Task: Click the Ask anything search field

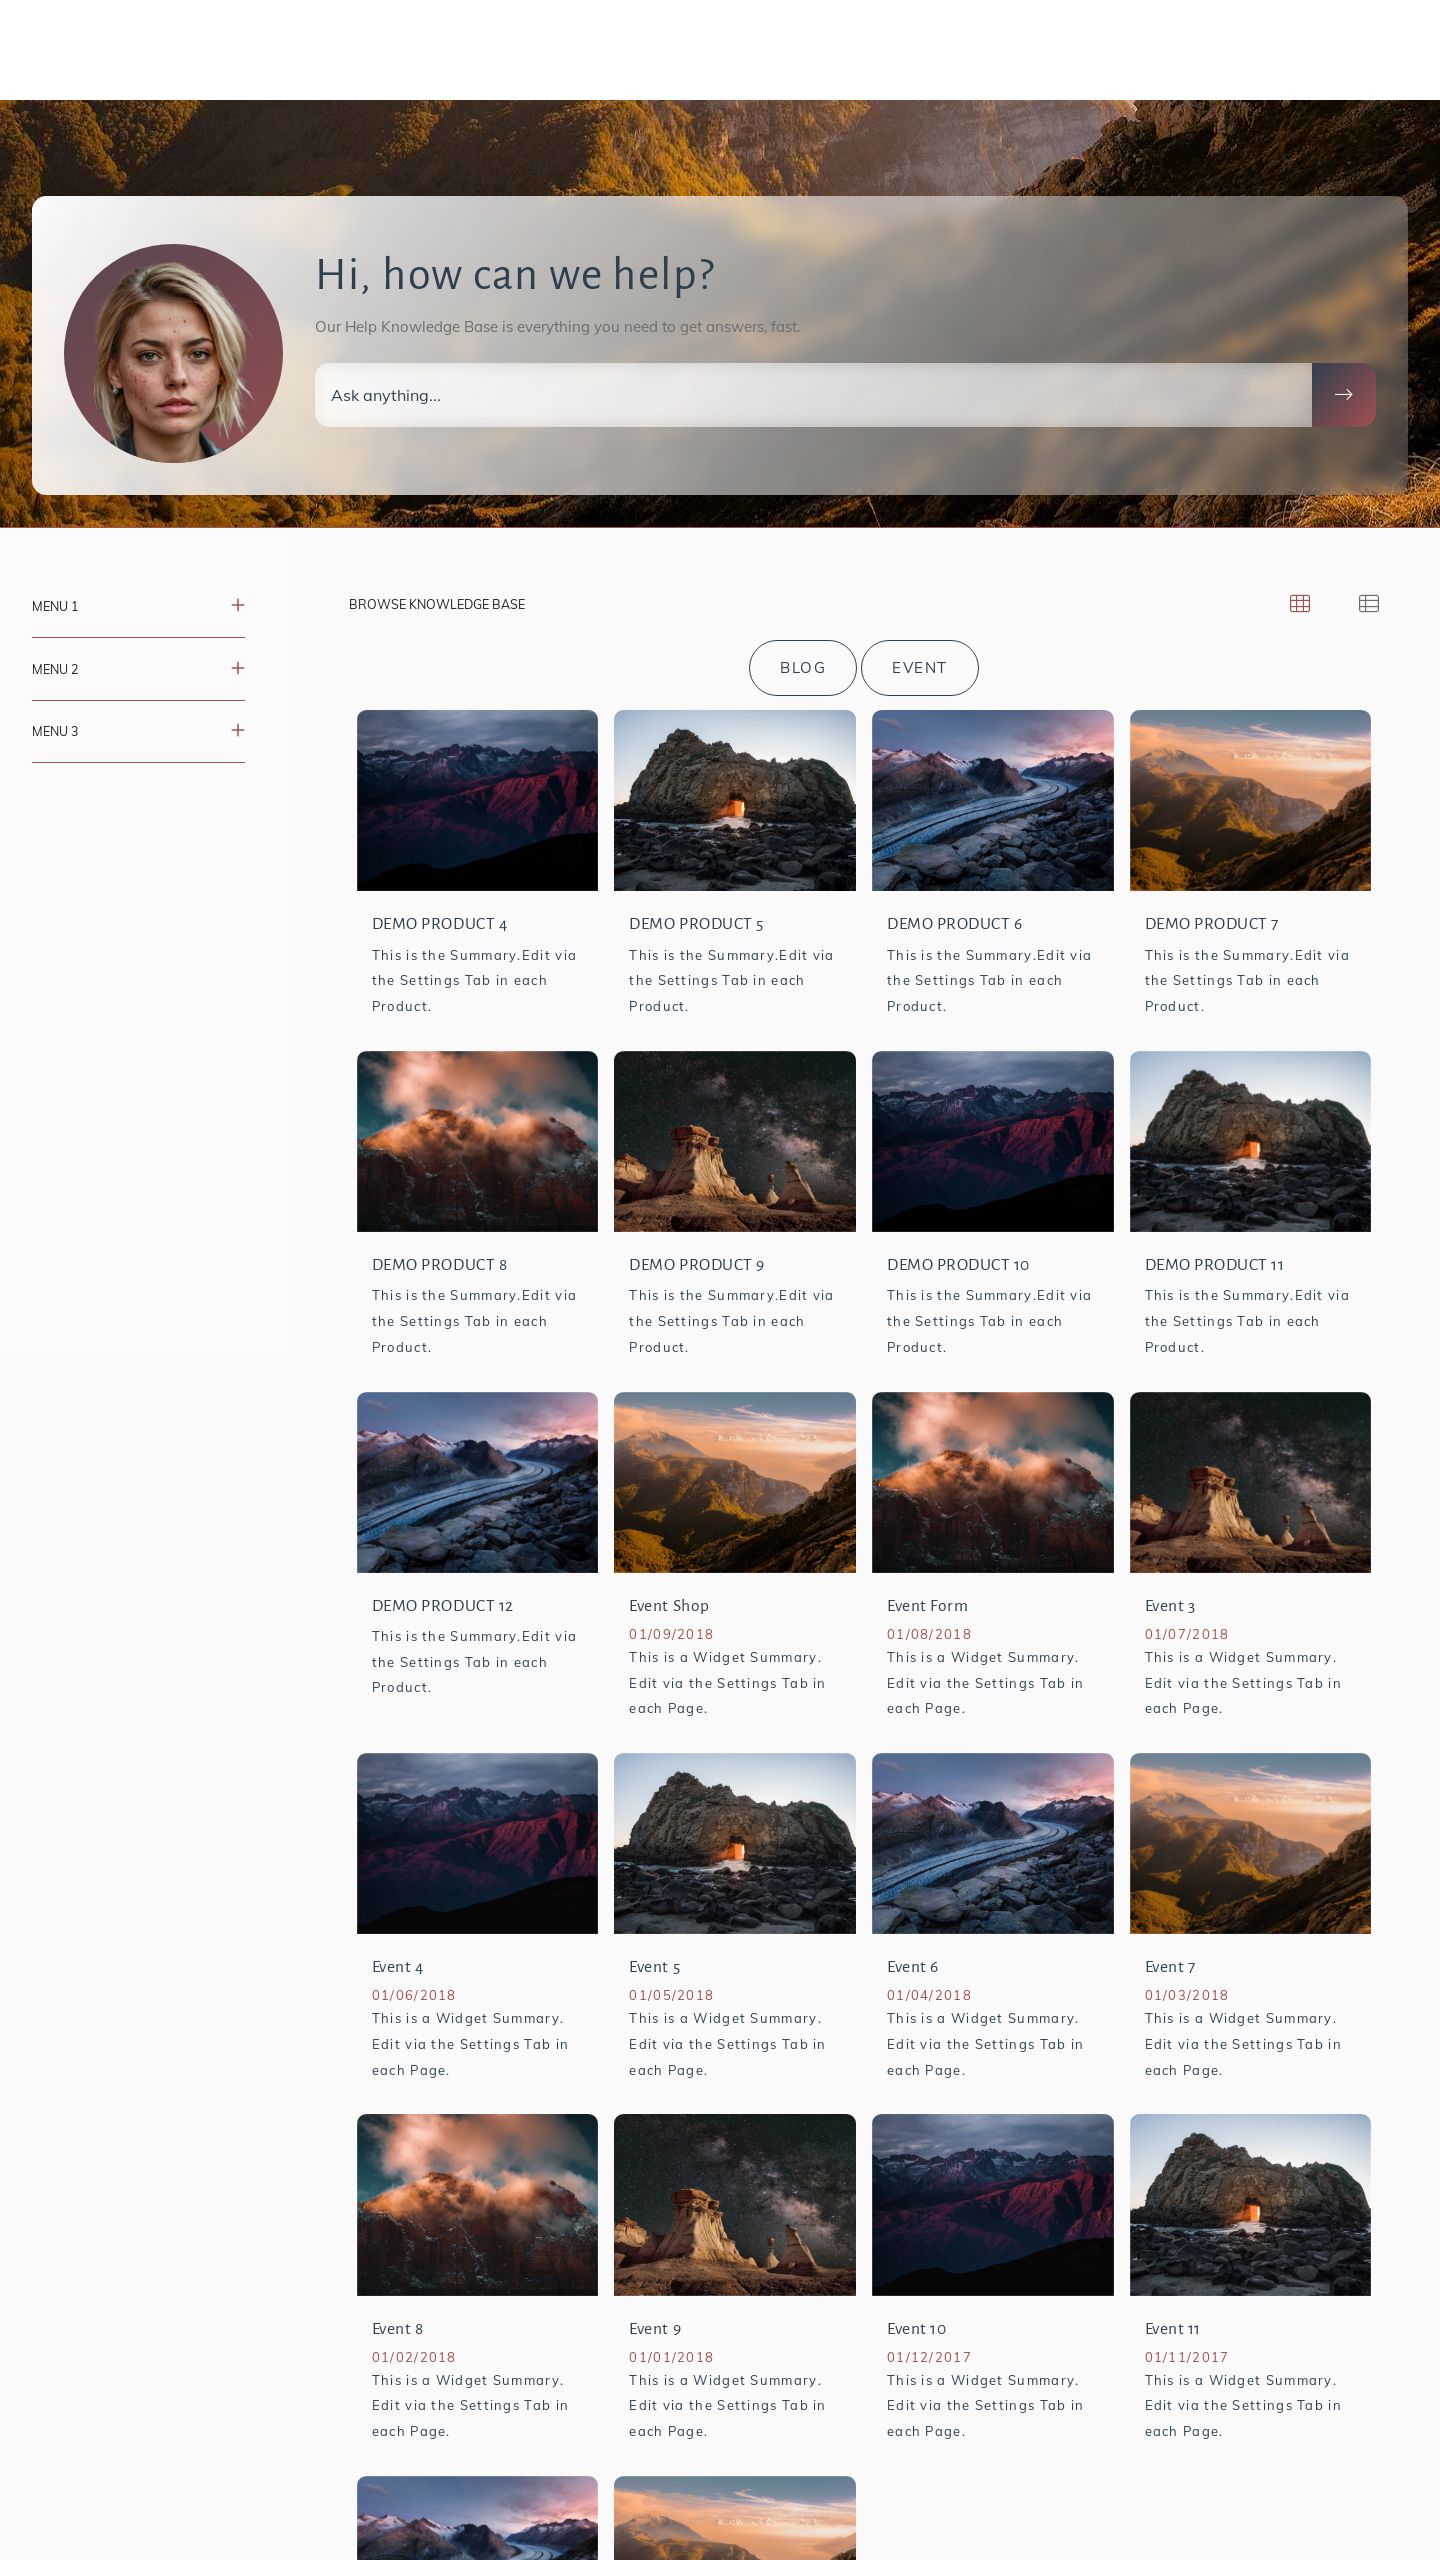Action: click(x=812, y=395)
